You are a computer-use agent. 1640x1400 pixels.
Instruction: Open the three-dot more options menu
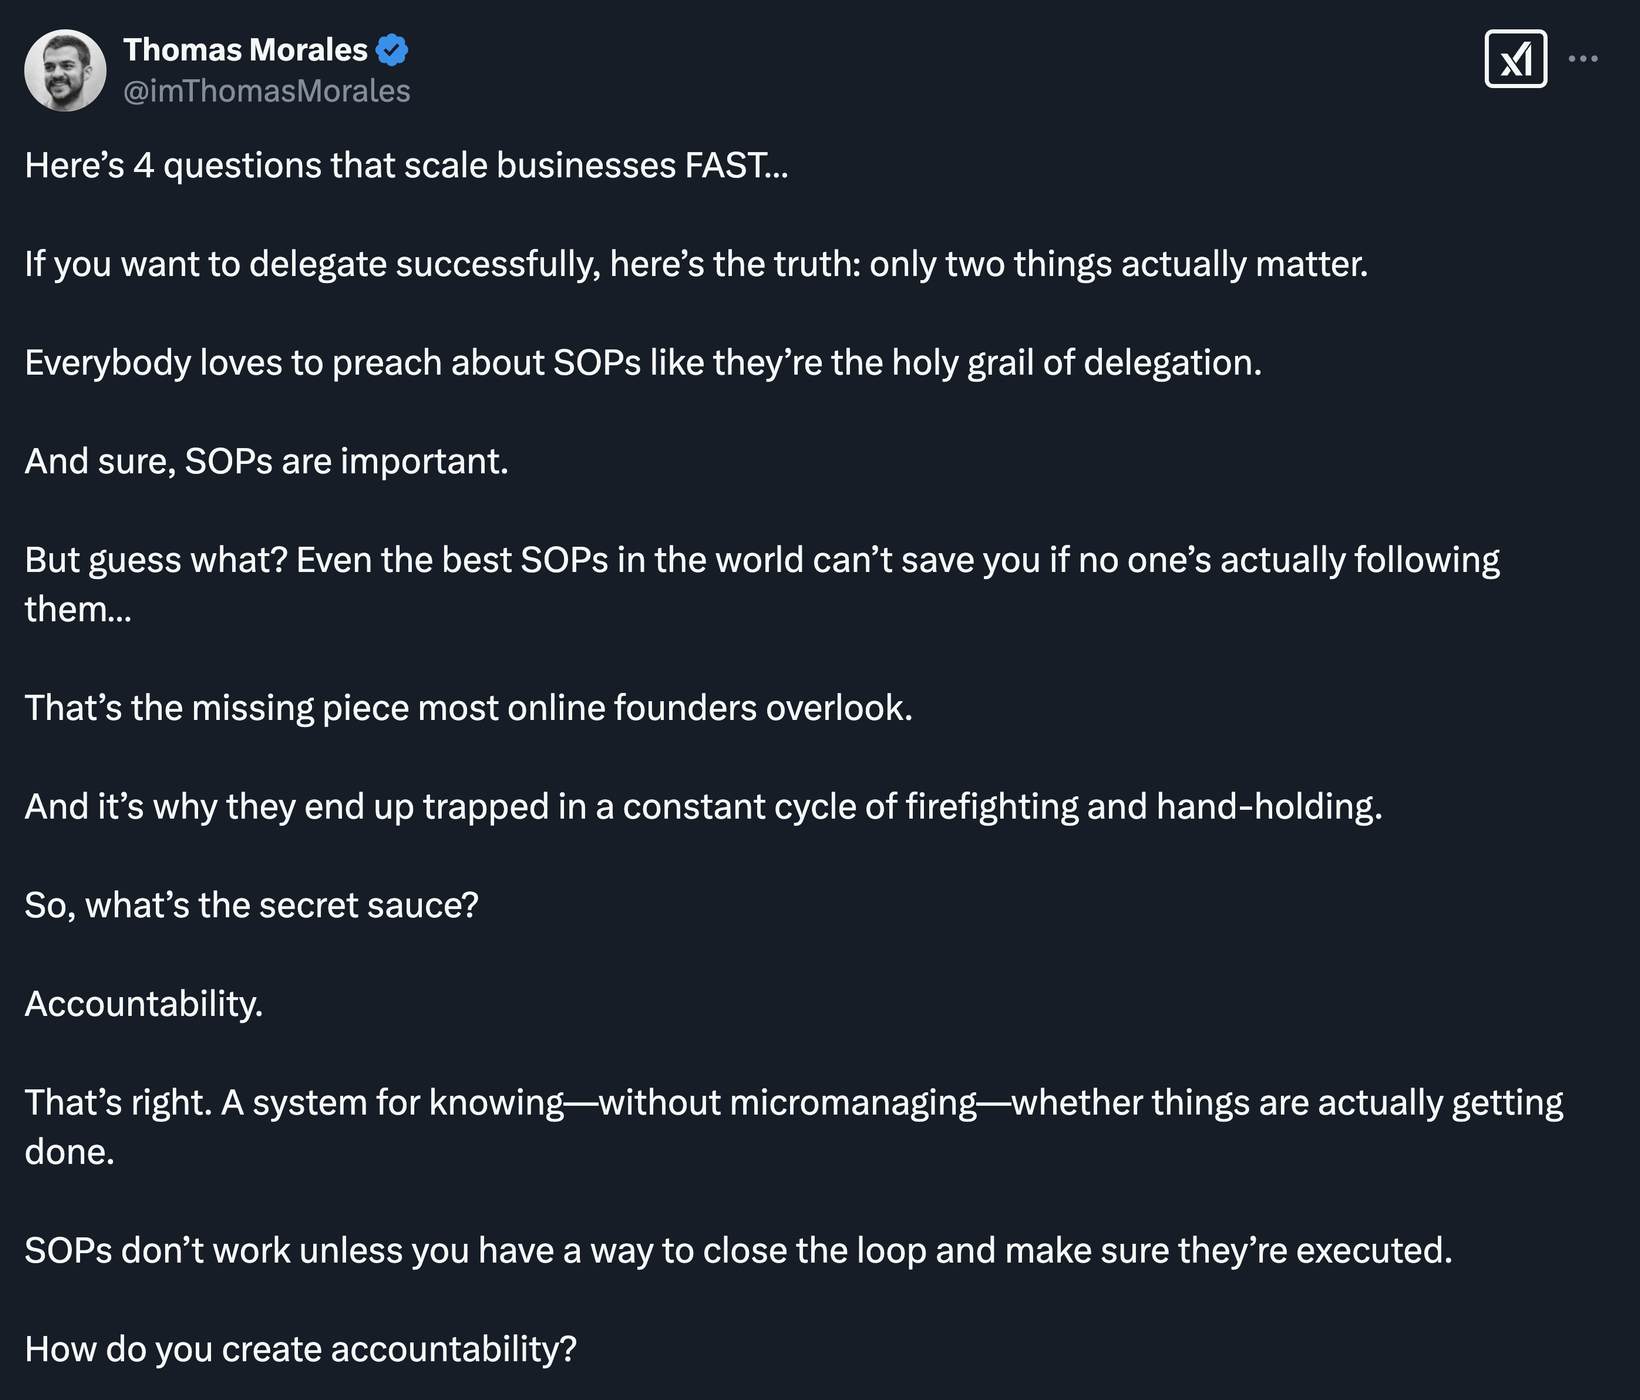pyautogui.click(x=1583, y=59)
